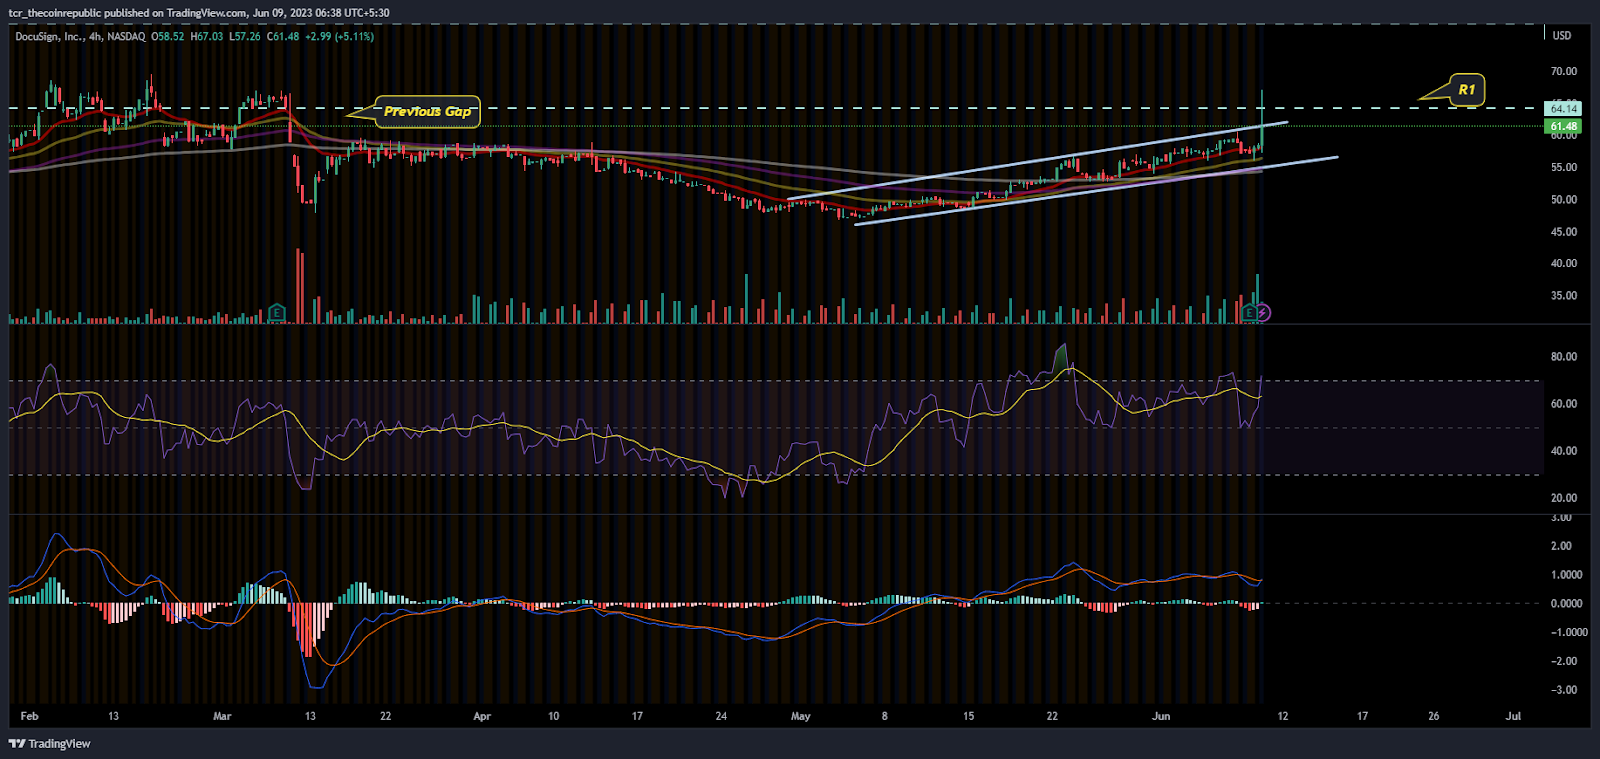Click the 0.0000 level on MACD axis

pyautogui.click(x=1566, y=603)
